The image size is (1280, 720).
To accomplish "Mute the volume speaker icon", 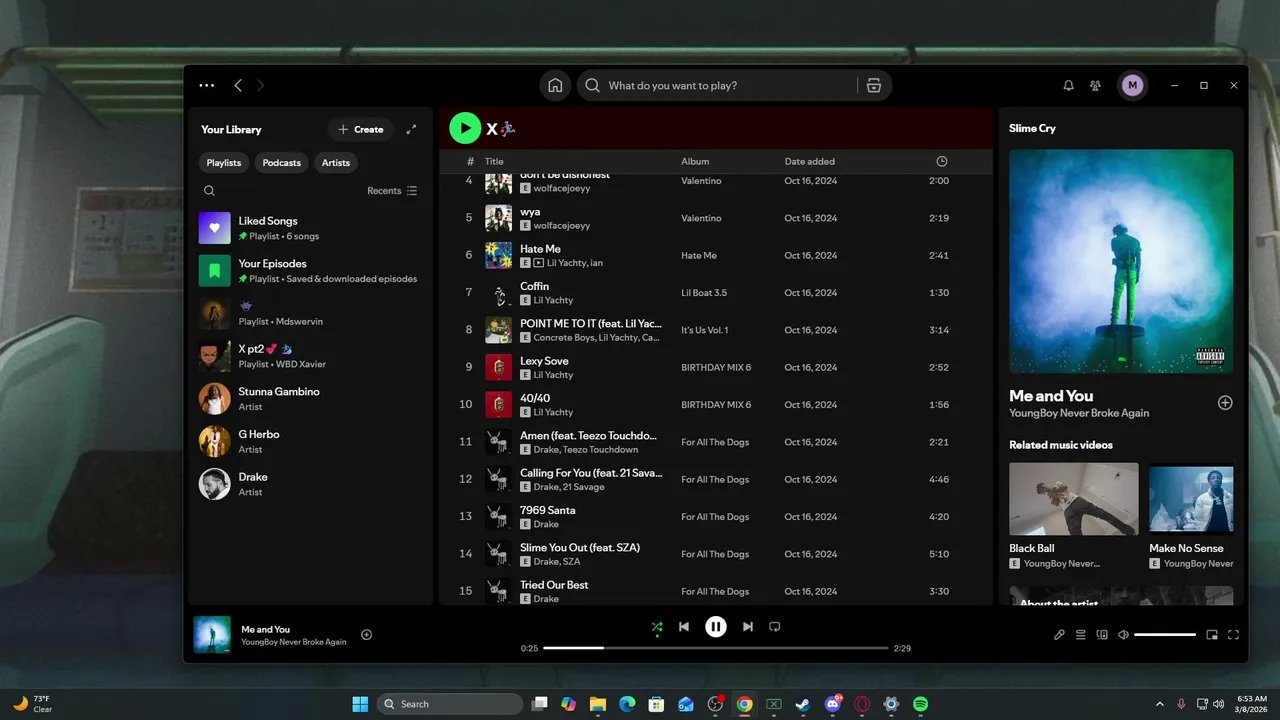I will (x=1123, y=634).
